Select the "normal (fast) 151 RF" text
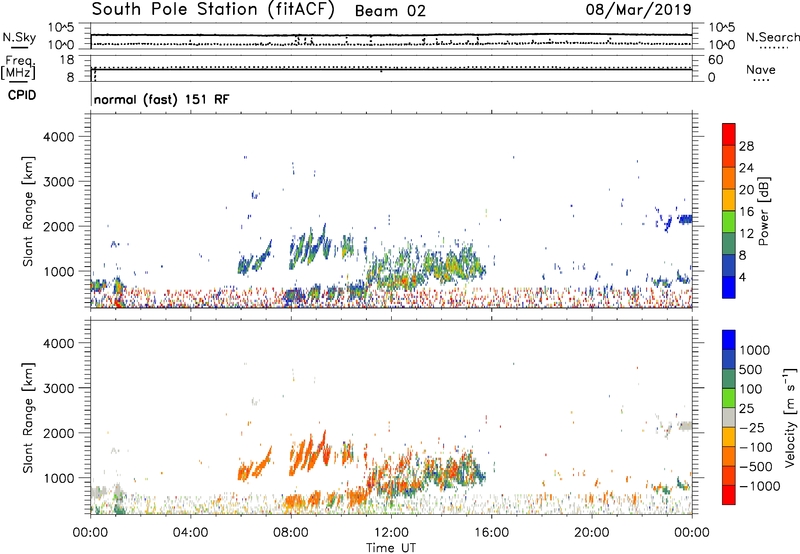The width and height of the screenshot is (800, 554). pos(162,99)
